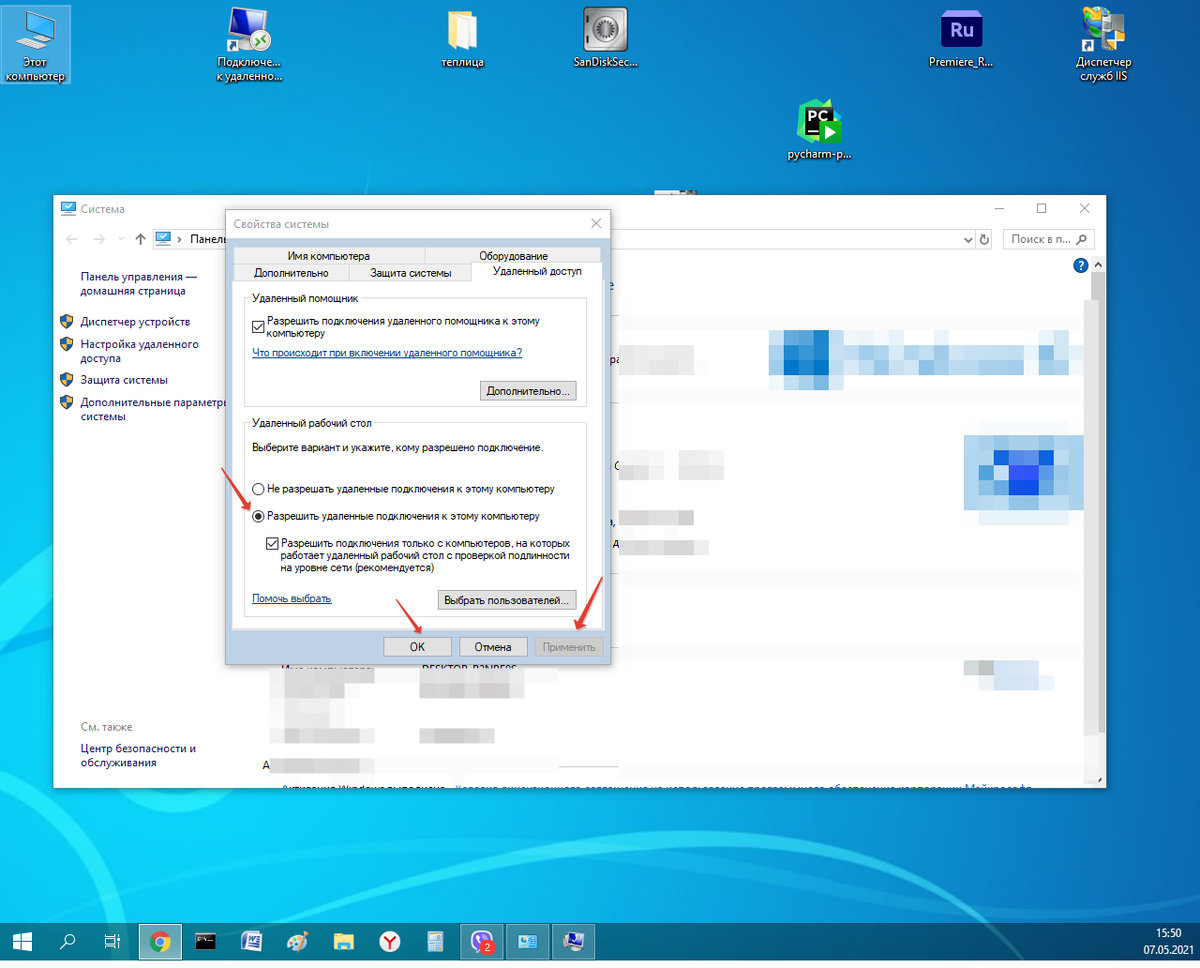Screen dimensions: 1200x968
Task: Select 'Не разрешать удаленные подключения' radio option
Action: pyautogui.click(x=258, y=490)
